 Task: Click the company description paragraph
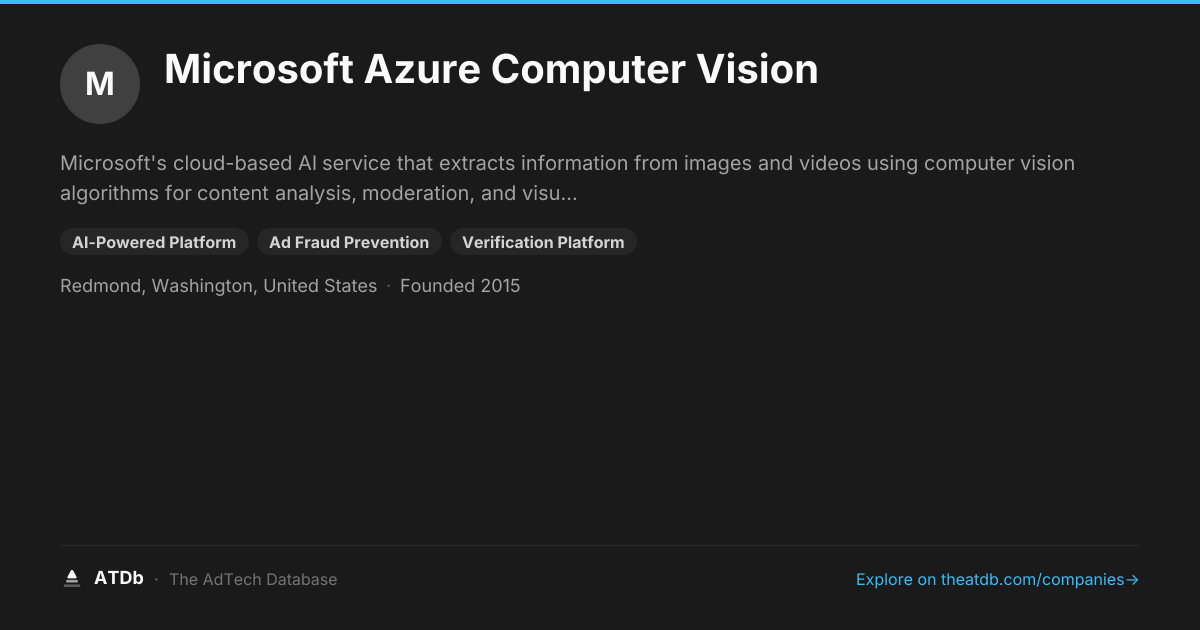(568, 178)
